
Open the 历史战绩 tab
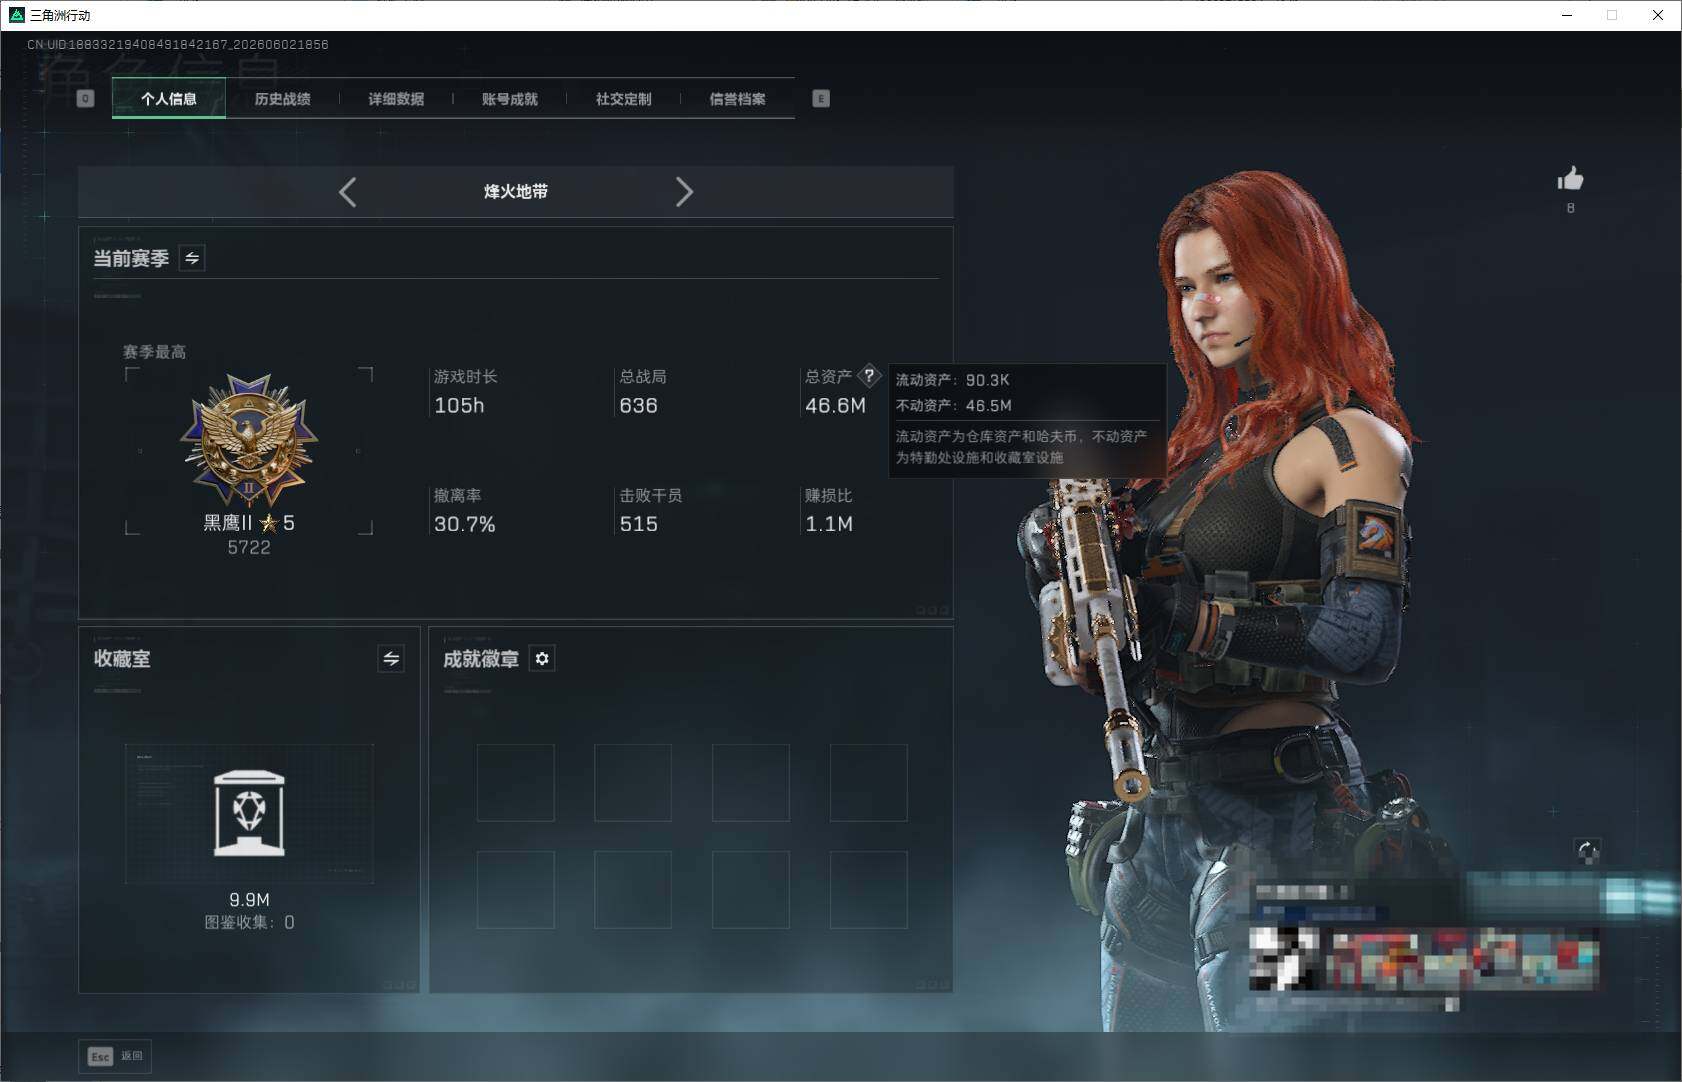[283, 98]
